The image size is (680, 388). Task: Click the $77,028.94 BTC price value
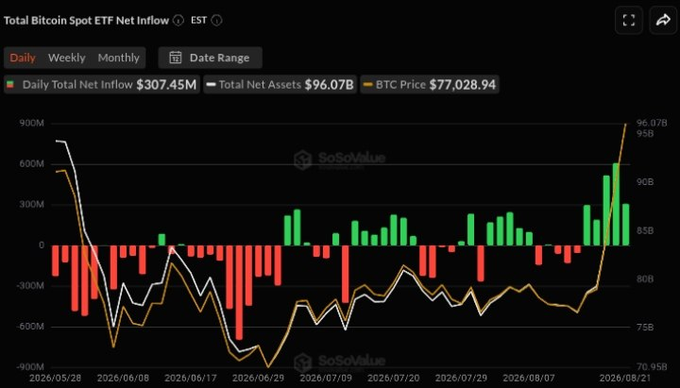[x=462, y=85]
